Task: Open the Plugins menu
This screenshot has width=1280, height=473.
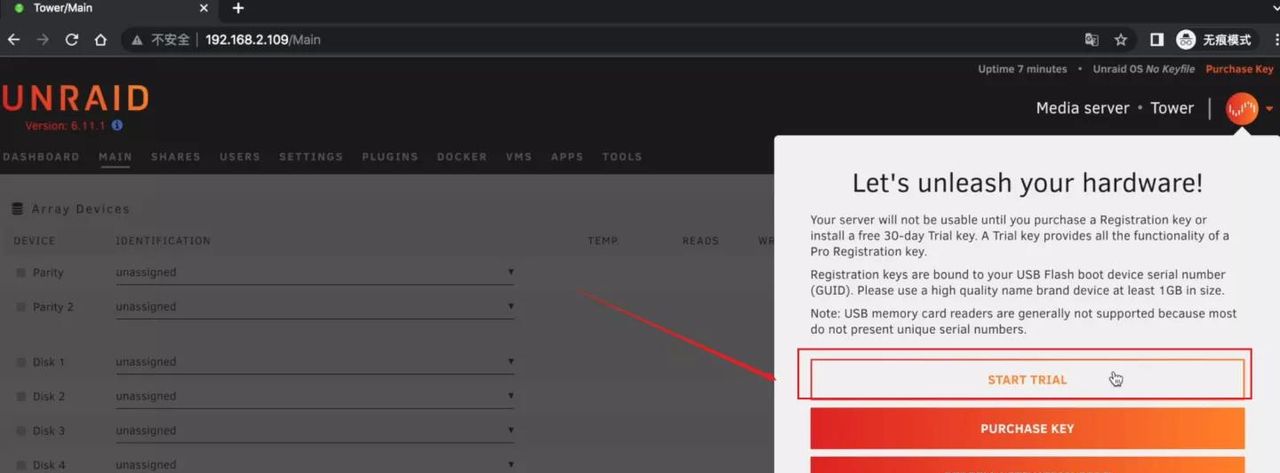Action: coord(390,157)
